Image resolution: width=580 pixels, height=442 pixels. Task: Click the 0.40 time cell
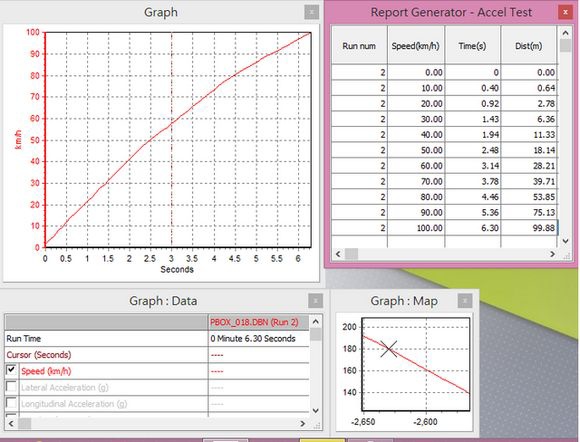point(472,88)
